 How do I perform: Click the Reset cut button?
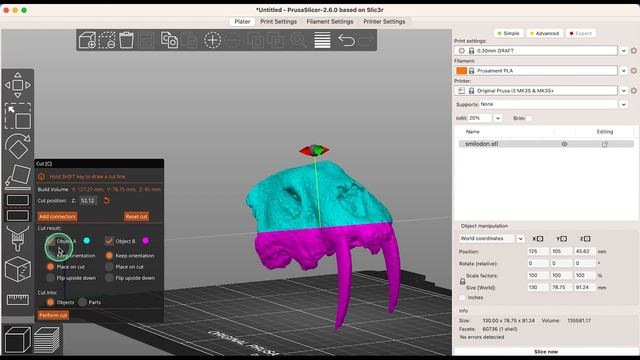[x=136, y=216]
